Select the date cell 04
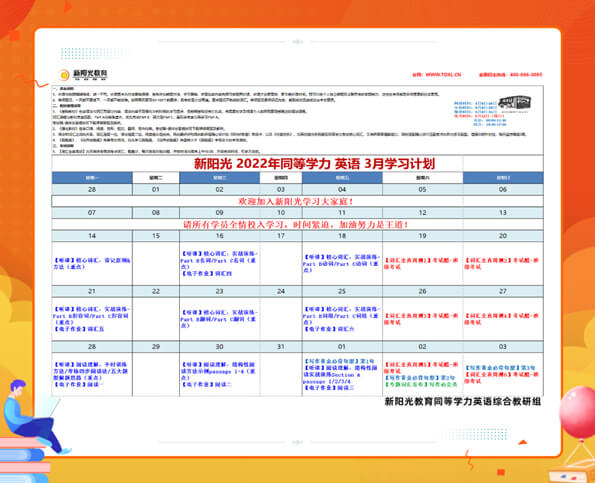 (x=342, y=189)
